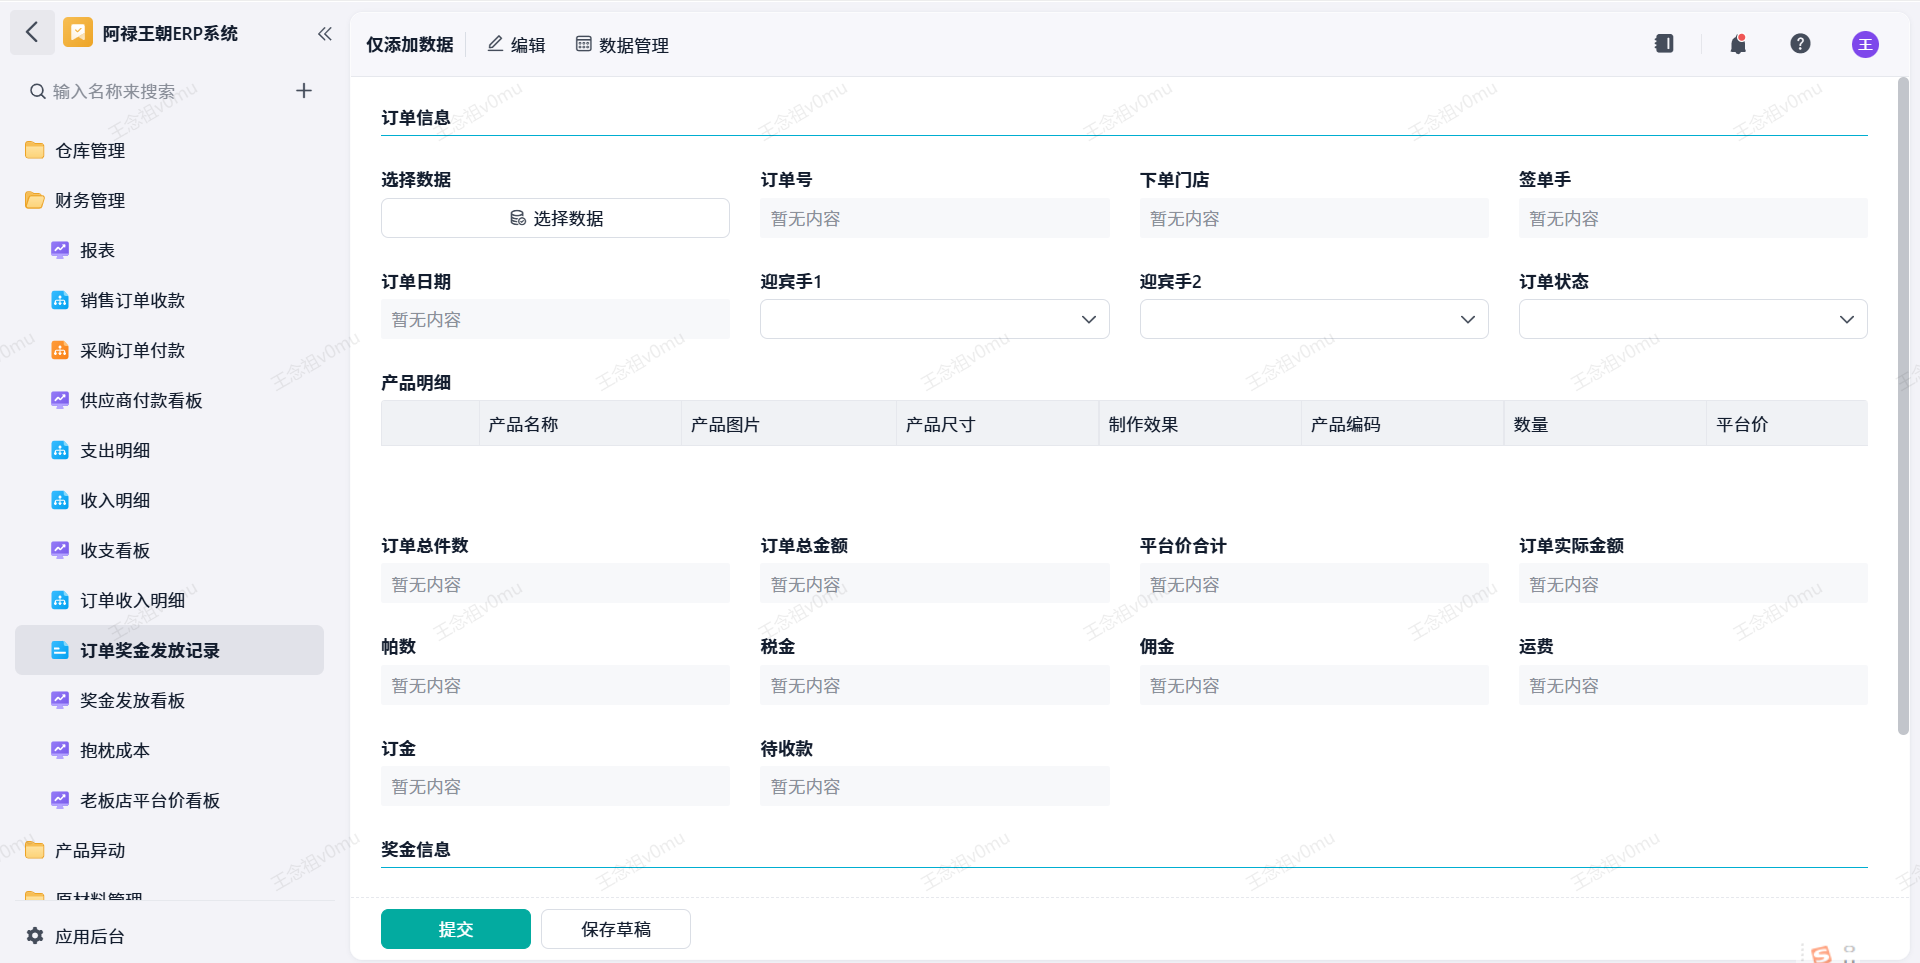Click the dark book panel icon in header

tap(1664, 44)
